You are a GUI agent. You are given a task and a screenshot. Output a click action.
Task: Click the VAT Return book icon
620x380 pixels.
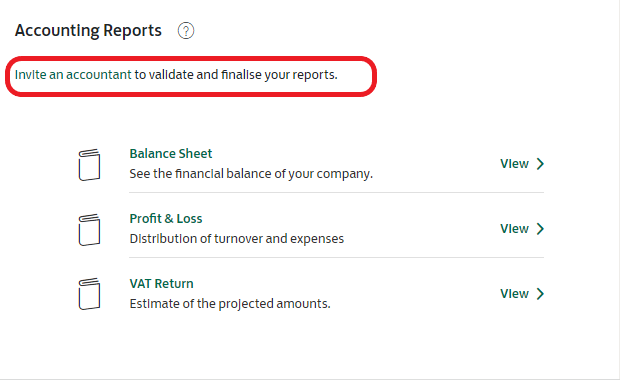coord(89,294)
